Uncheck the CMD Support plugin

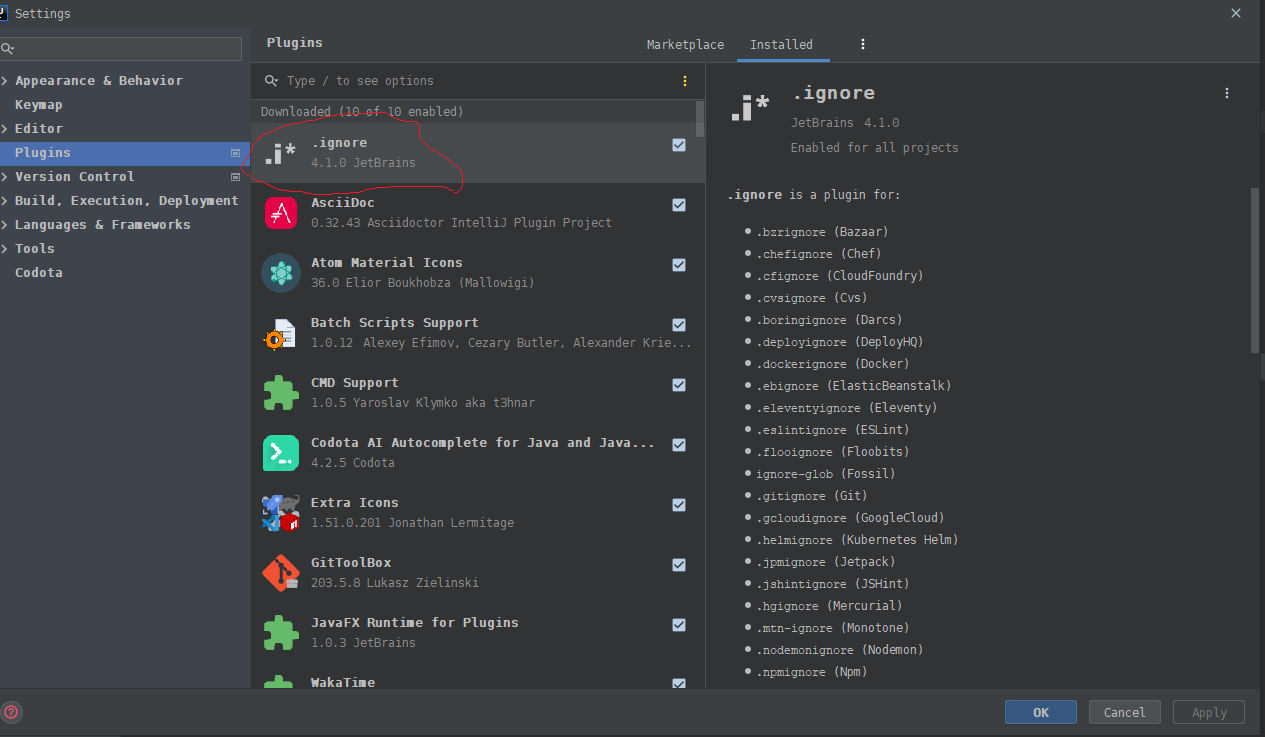pyautogui.click(x=679, y=385)
